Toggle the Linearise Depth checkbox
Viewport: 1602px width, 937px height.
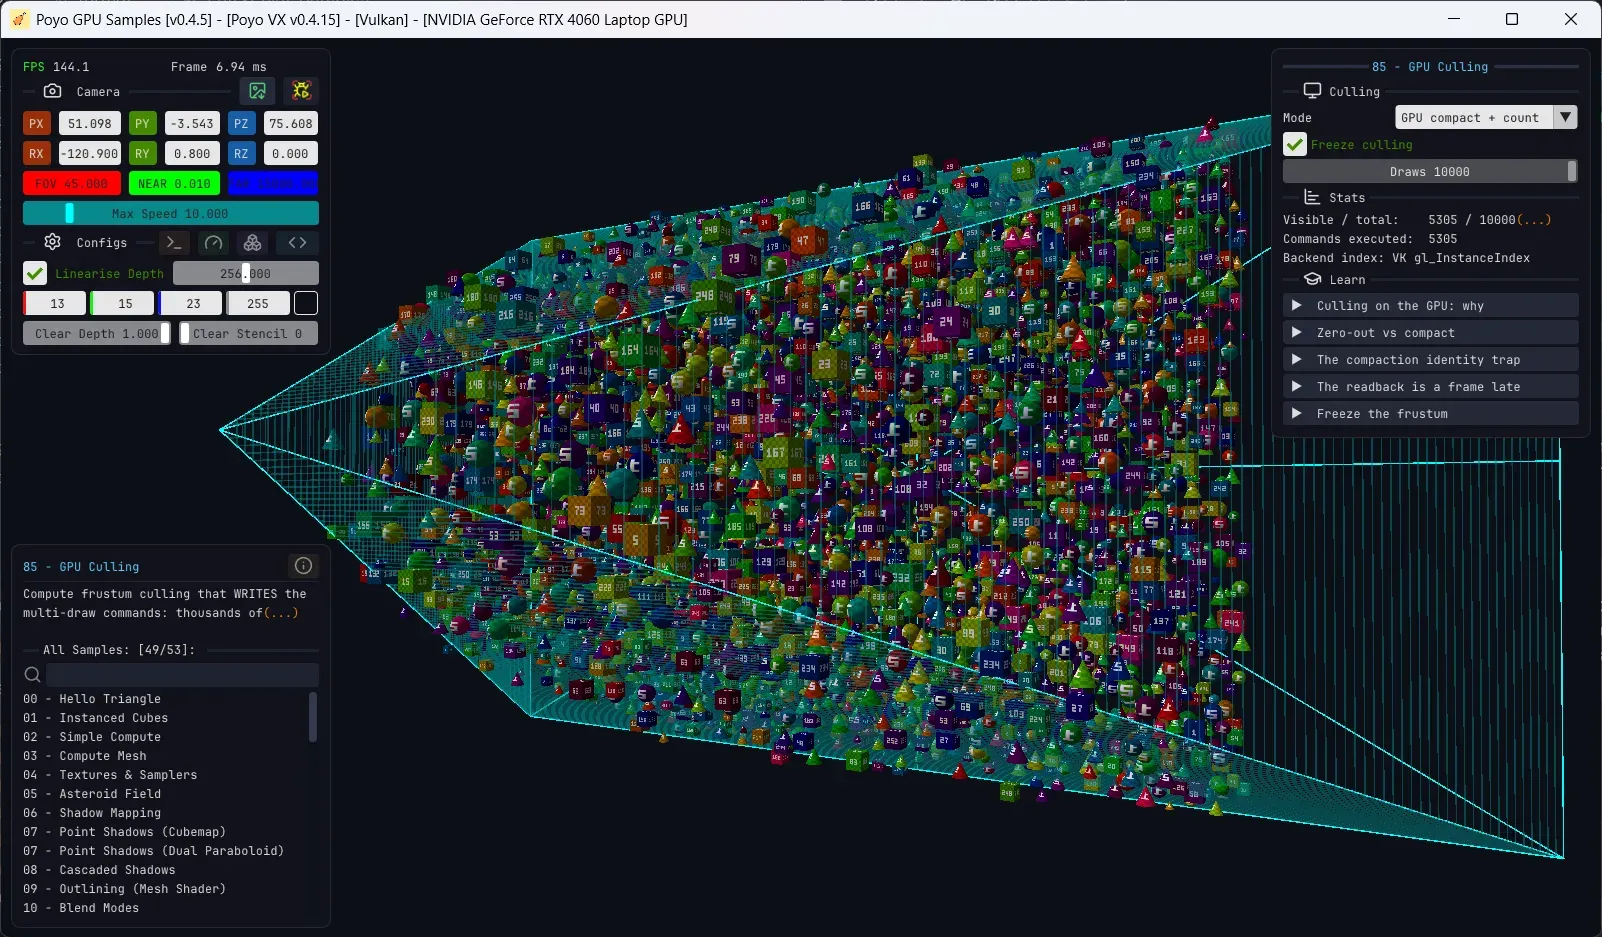pos(35,273)
